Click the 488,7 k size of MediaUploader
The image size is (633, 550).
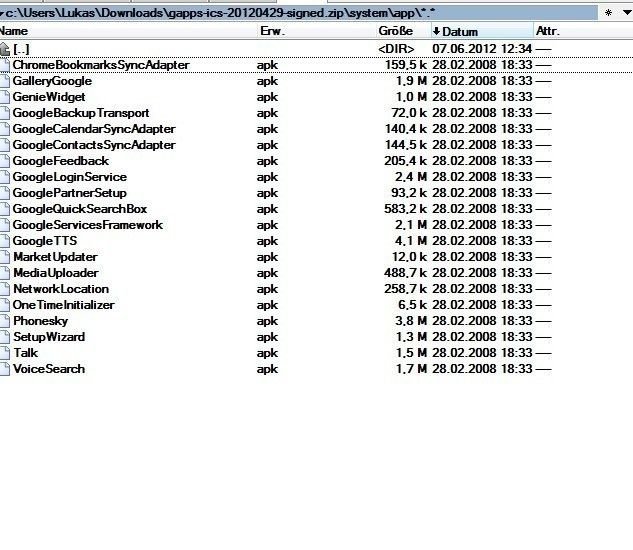(406, 273)
